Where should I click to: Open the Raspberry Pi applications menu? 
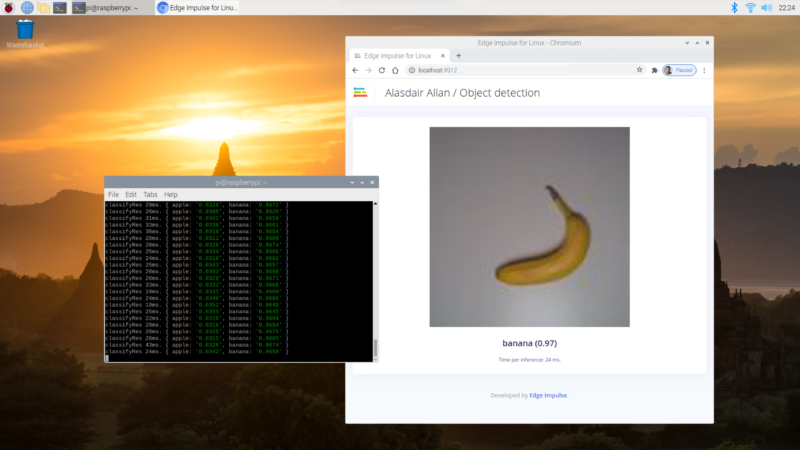9,8
